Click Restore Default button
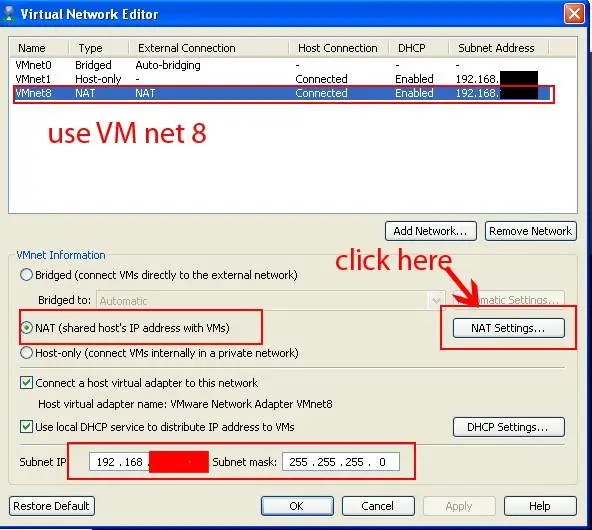This screenshot has height=530, width=592. click(x=52, y=506)
